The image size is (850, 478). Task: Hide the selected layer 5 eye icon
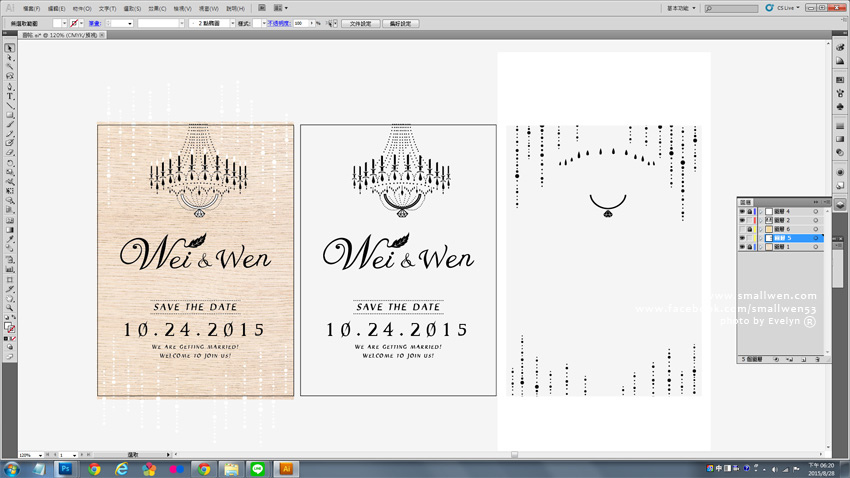pyautogui.click(x=742, y=238)
